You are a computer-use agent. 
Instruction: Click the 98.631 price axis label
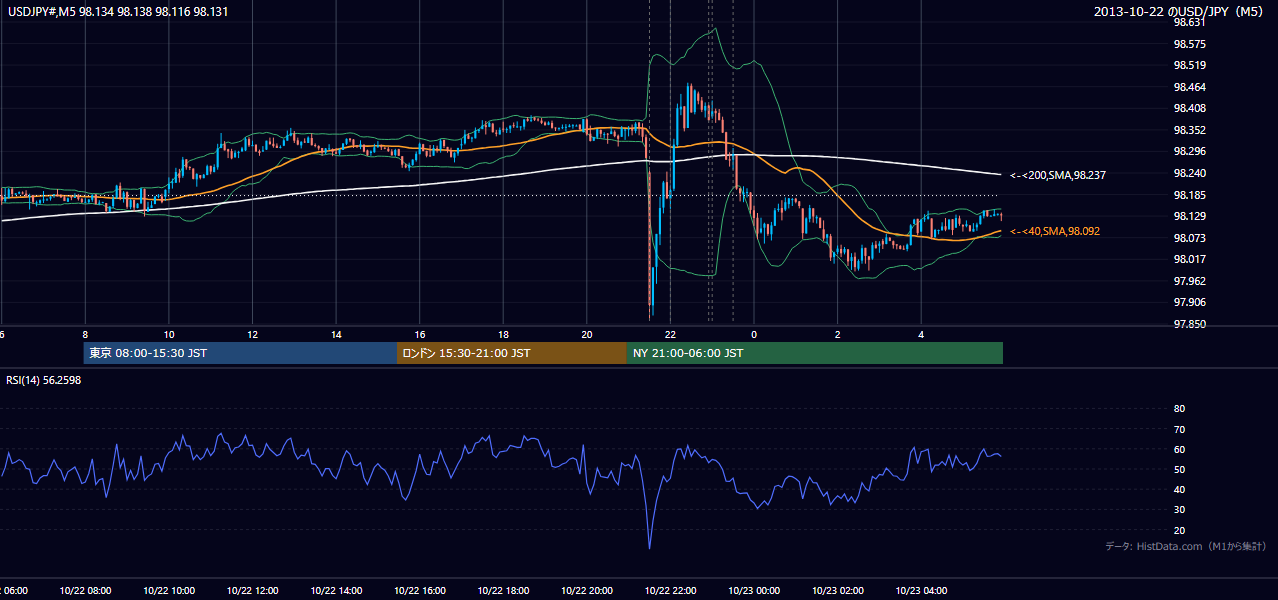click(x=1189, y=22)
